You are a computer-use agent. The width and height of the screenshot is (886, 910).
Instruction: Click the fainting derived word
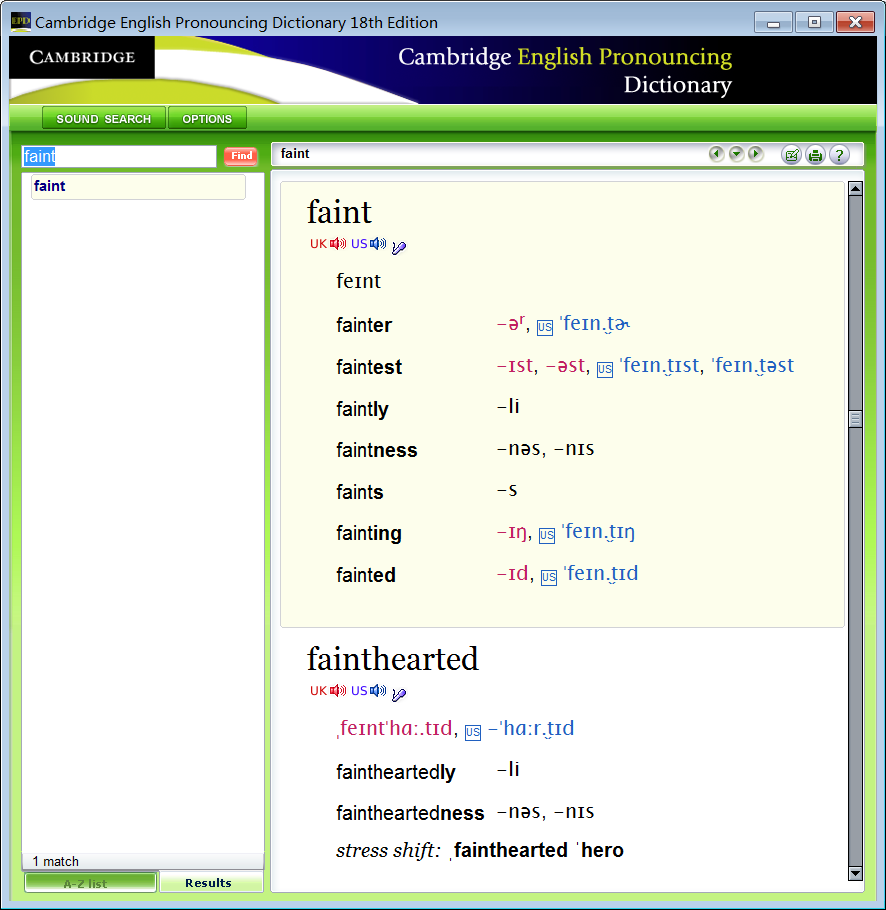click(369, 533)
